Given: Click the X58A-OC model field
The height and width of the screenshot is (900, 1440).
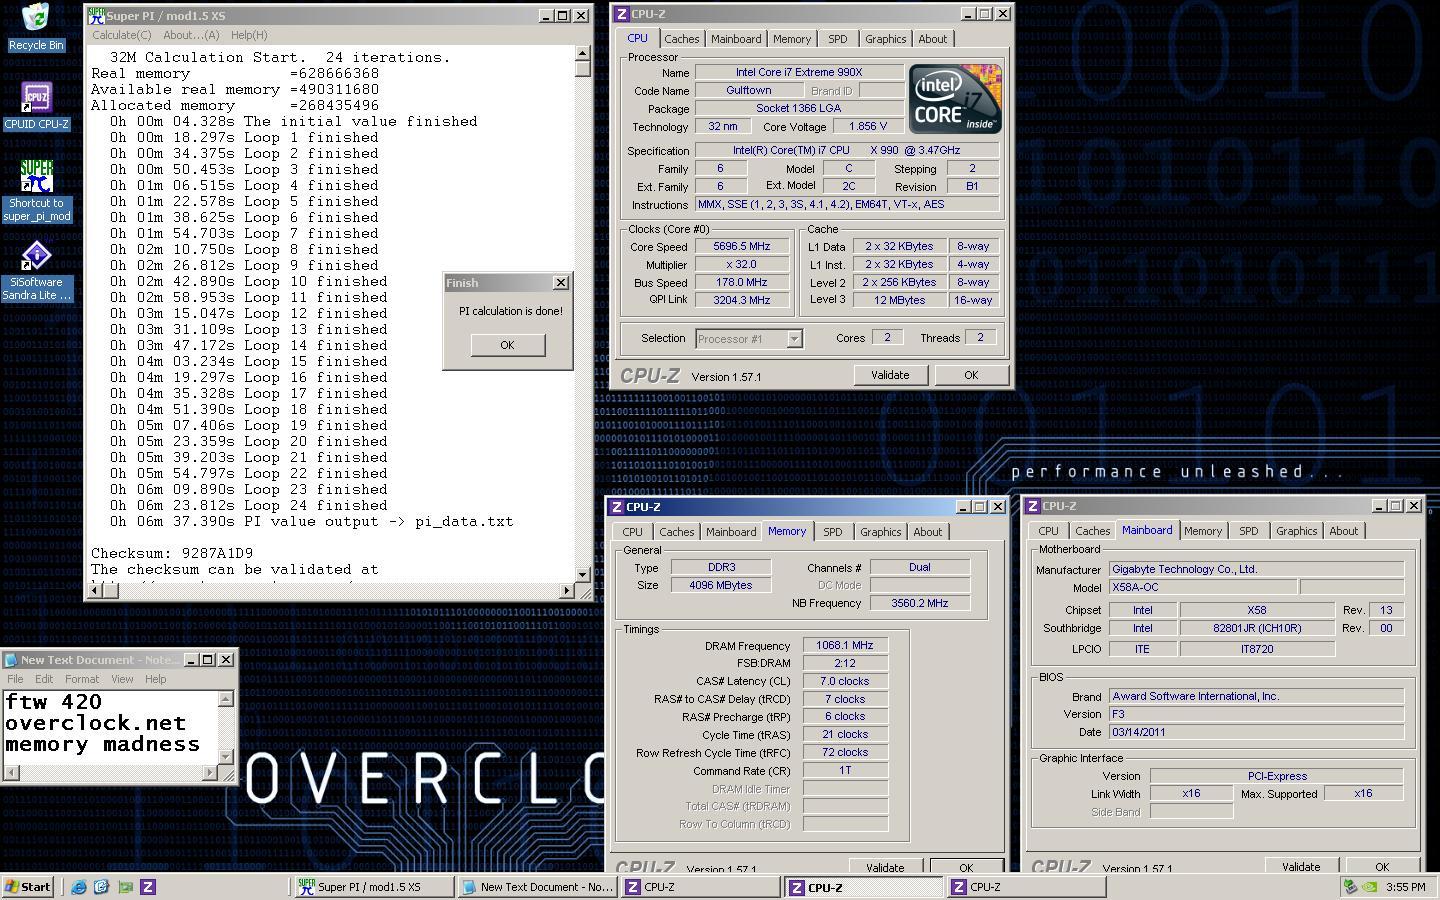Looking at the screenshot, I should pyautogui.click(x=1203, y=588).
